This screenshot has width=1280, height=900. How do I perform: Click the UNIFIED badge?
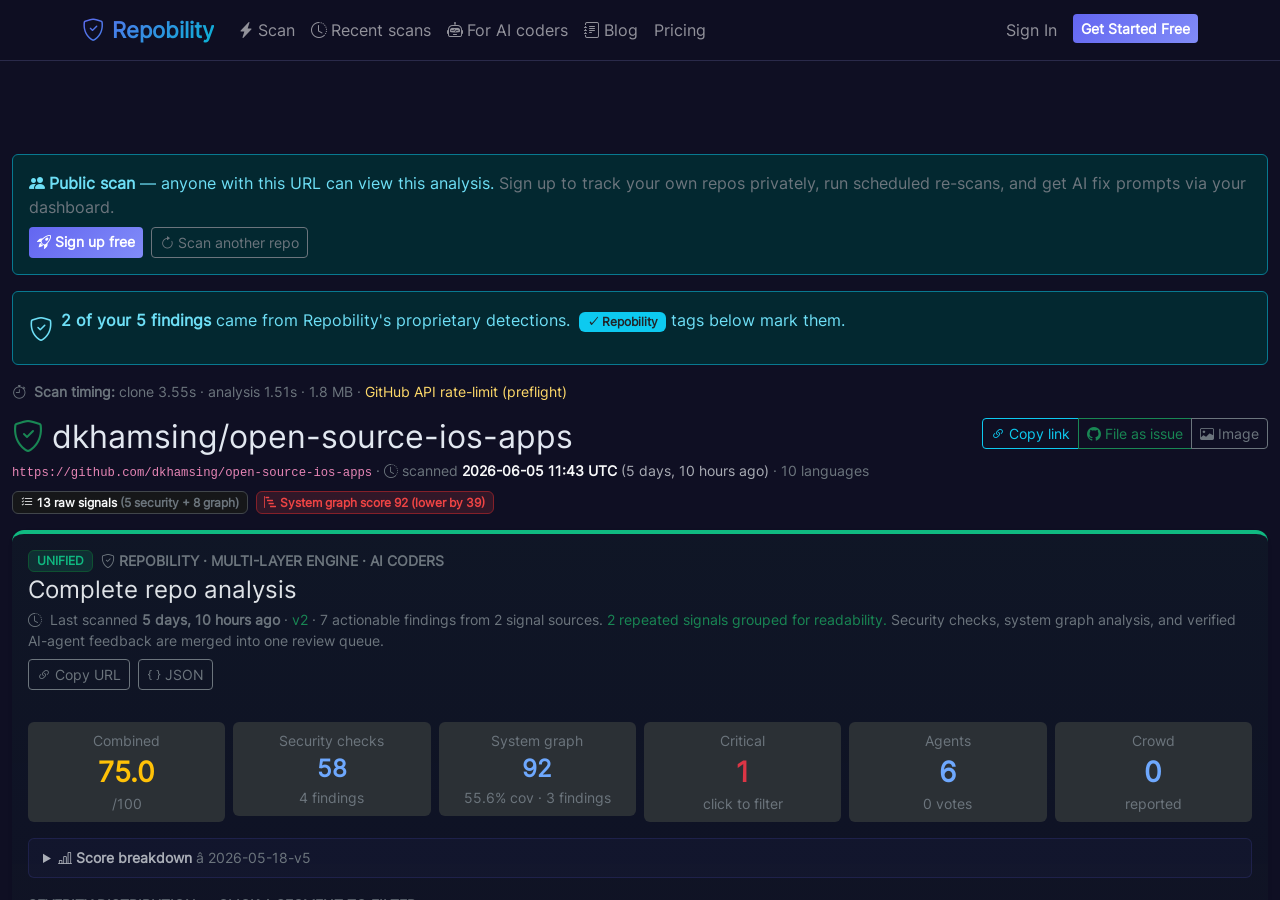click(60, 561)
